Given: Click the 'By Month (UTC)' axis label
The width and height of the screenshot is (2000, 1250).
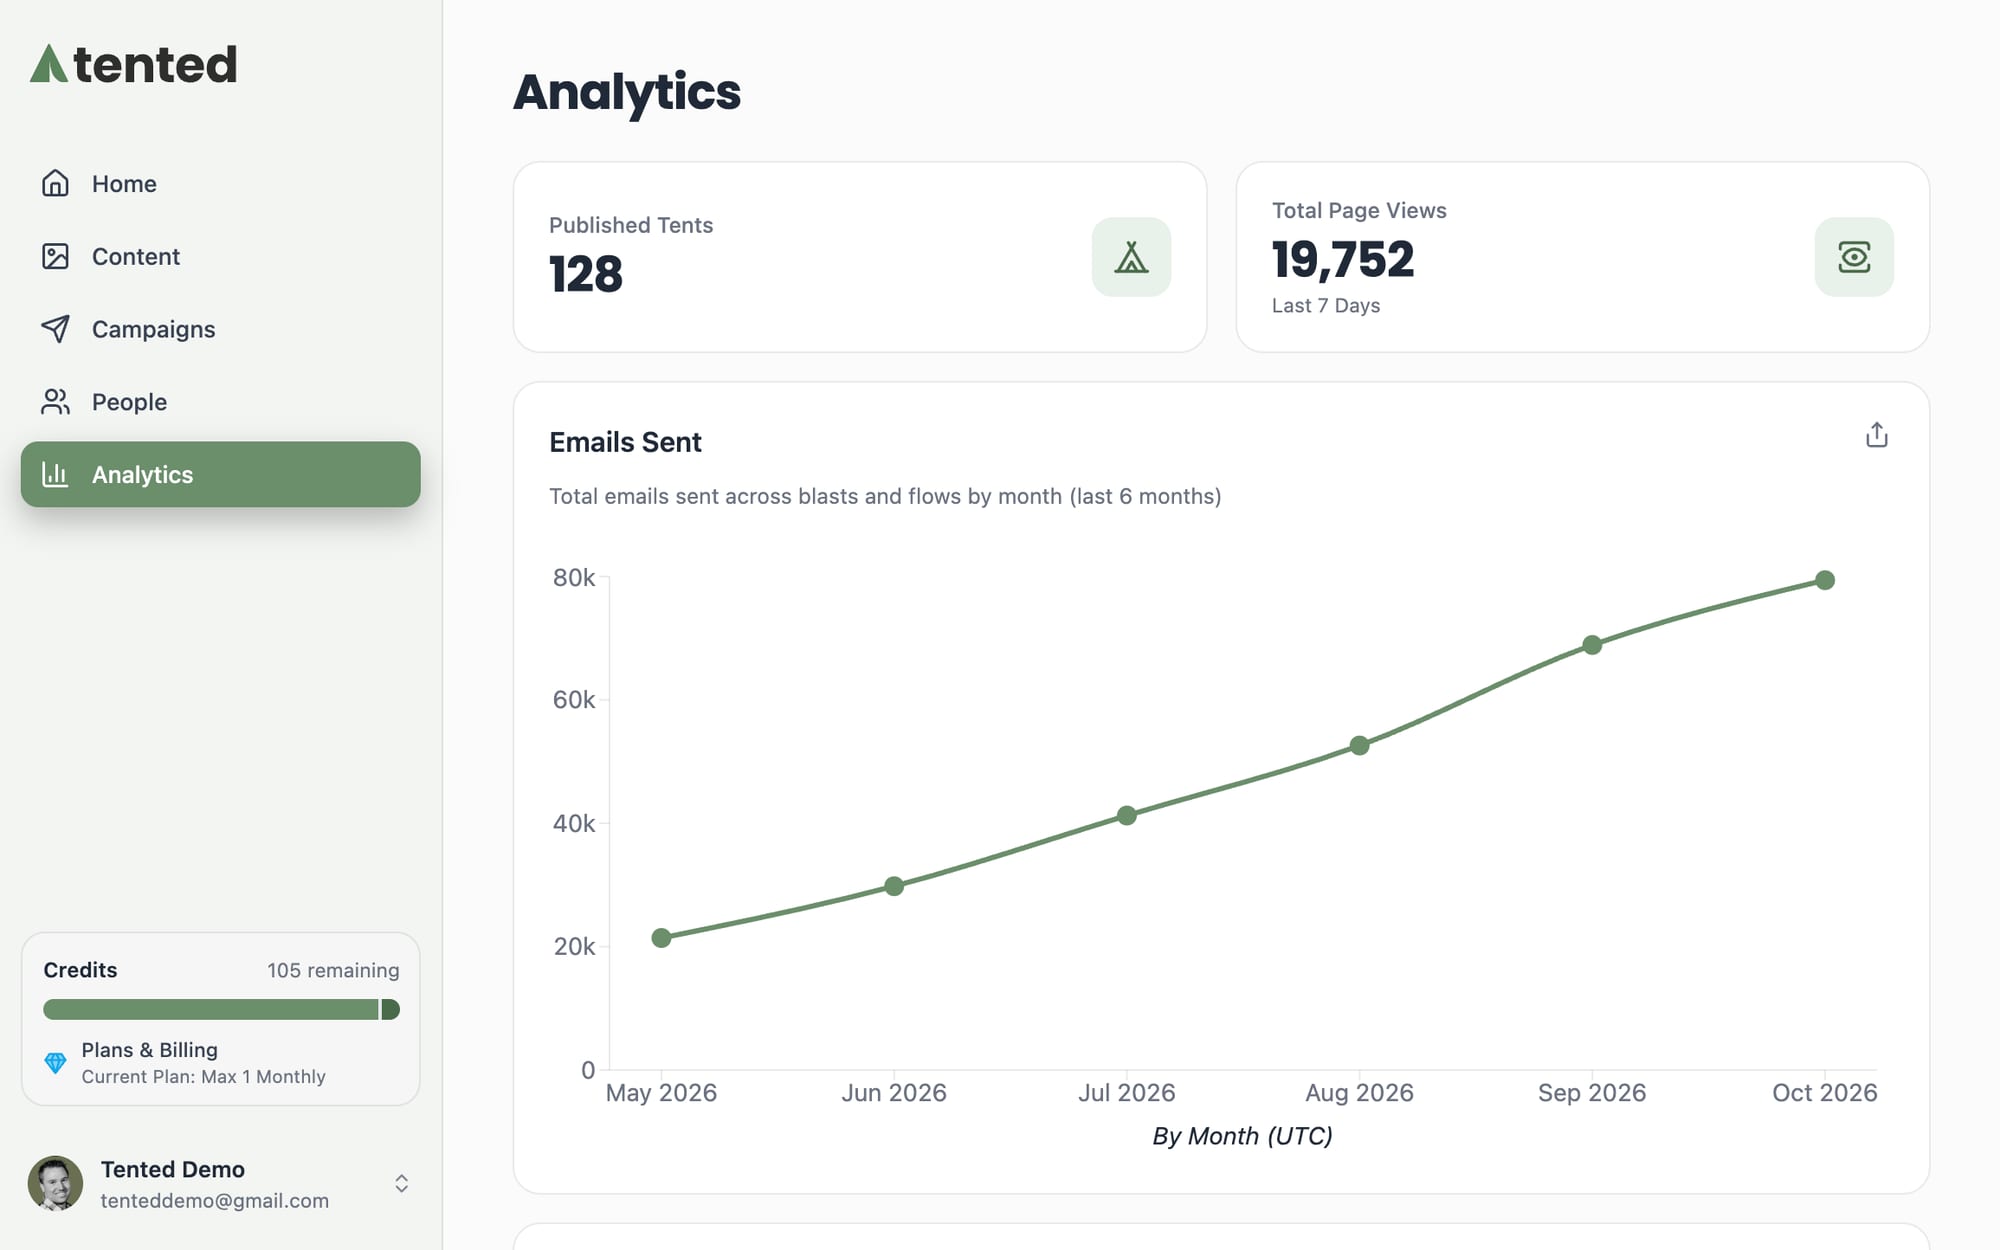Looking at the screenshot, I should [x=1242, y=1136].
